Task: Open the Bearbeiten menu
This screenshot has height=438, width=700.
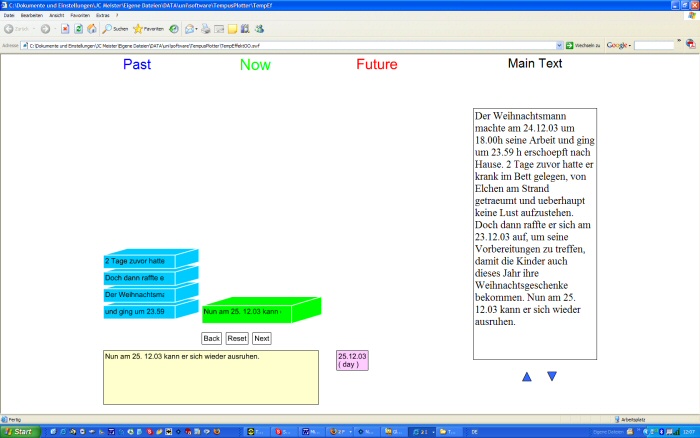Action: click(32, 16)
